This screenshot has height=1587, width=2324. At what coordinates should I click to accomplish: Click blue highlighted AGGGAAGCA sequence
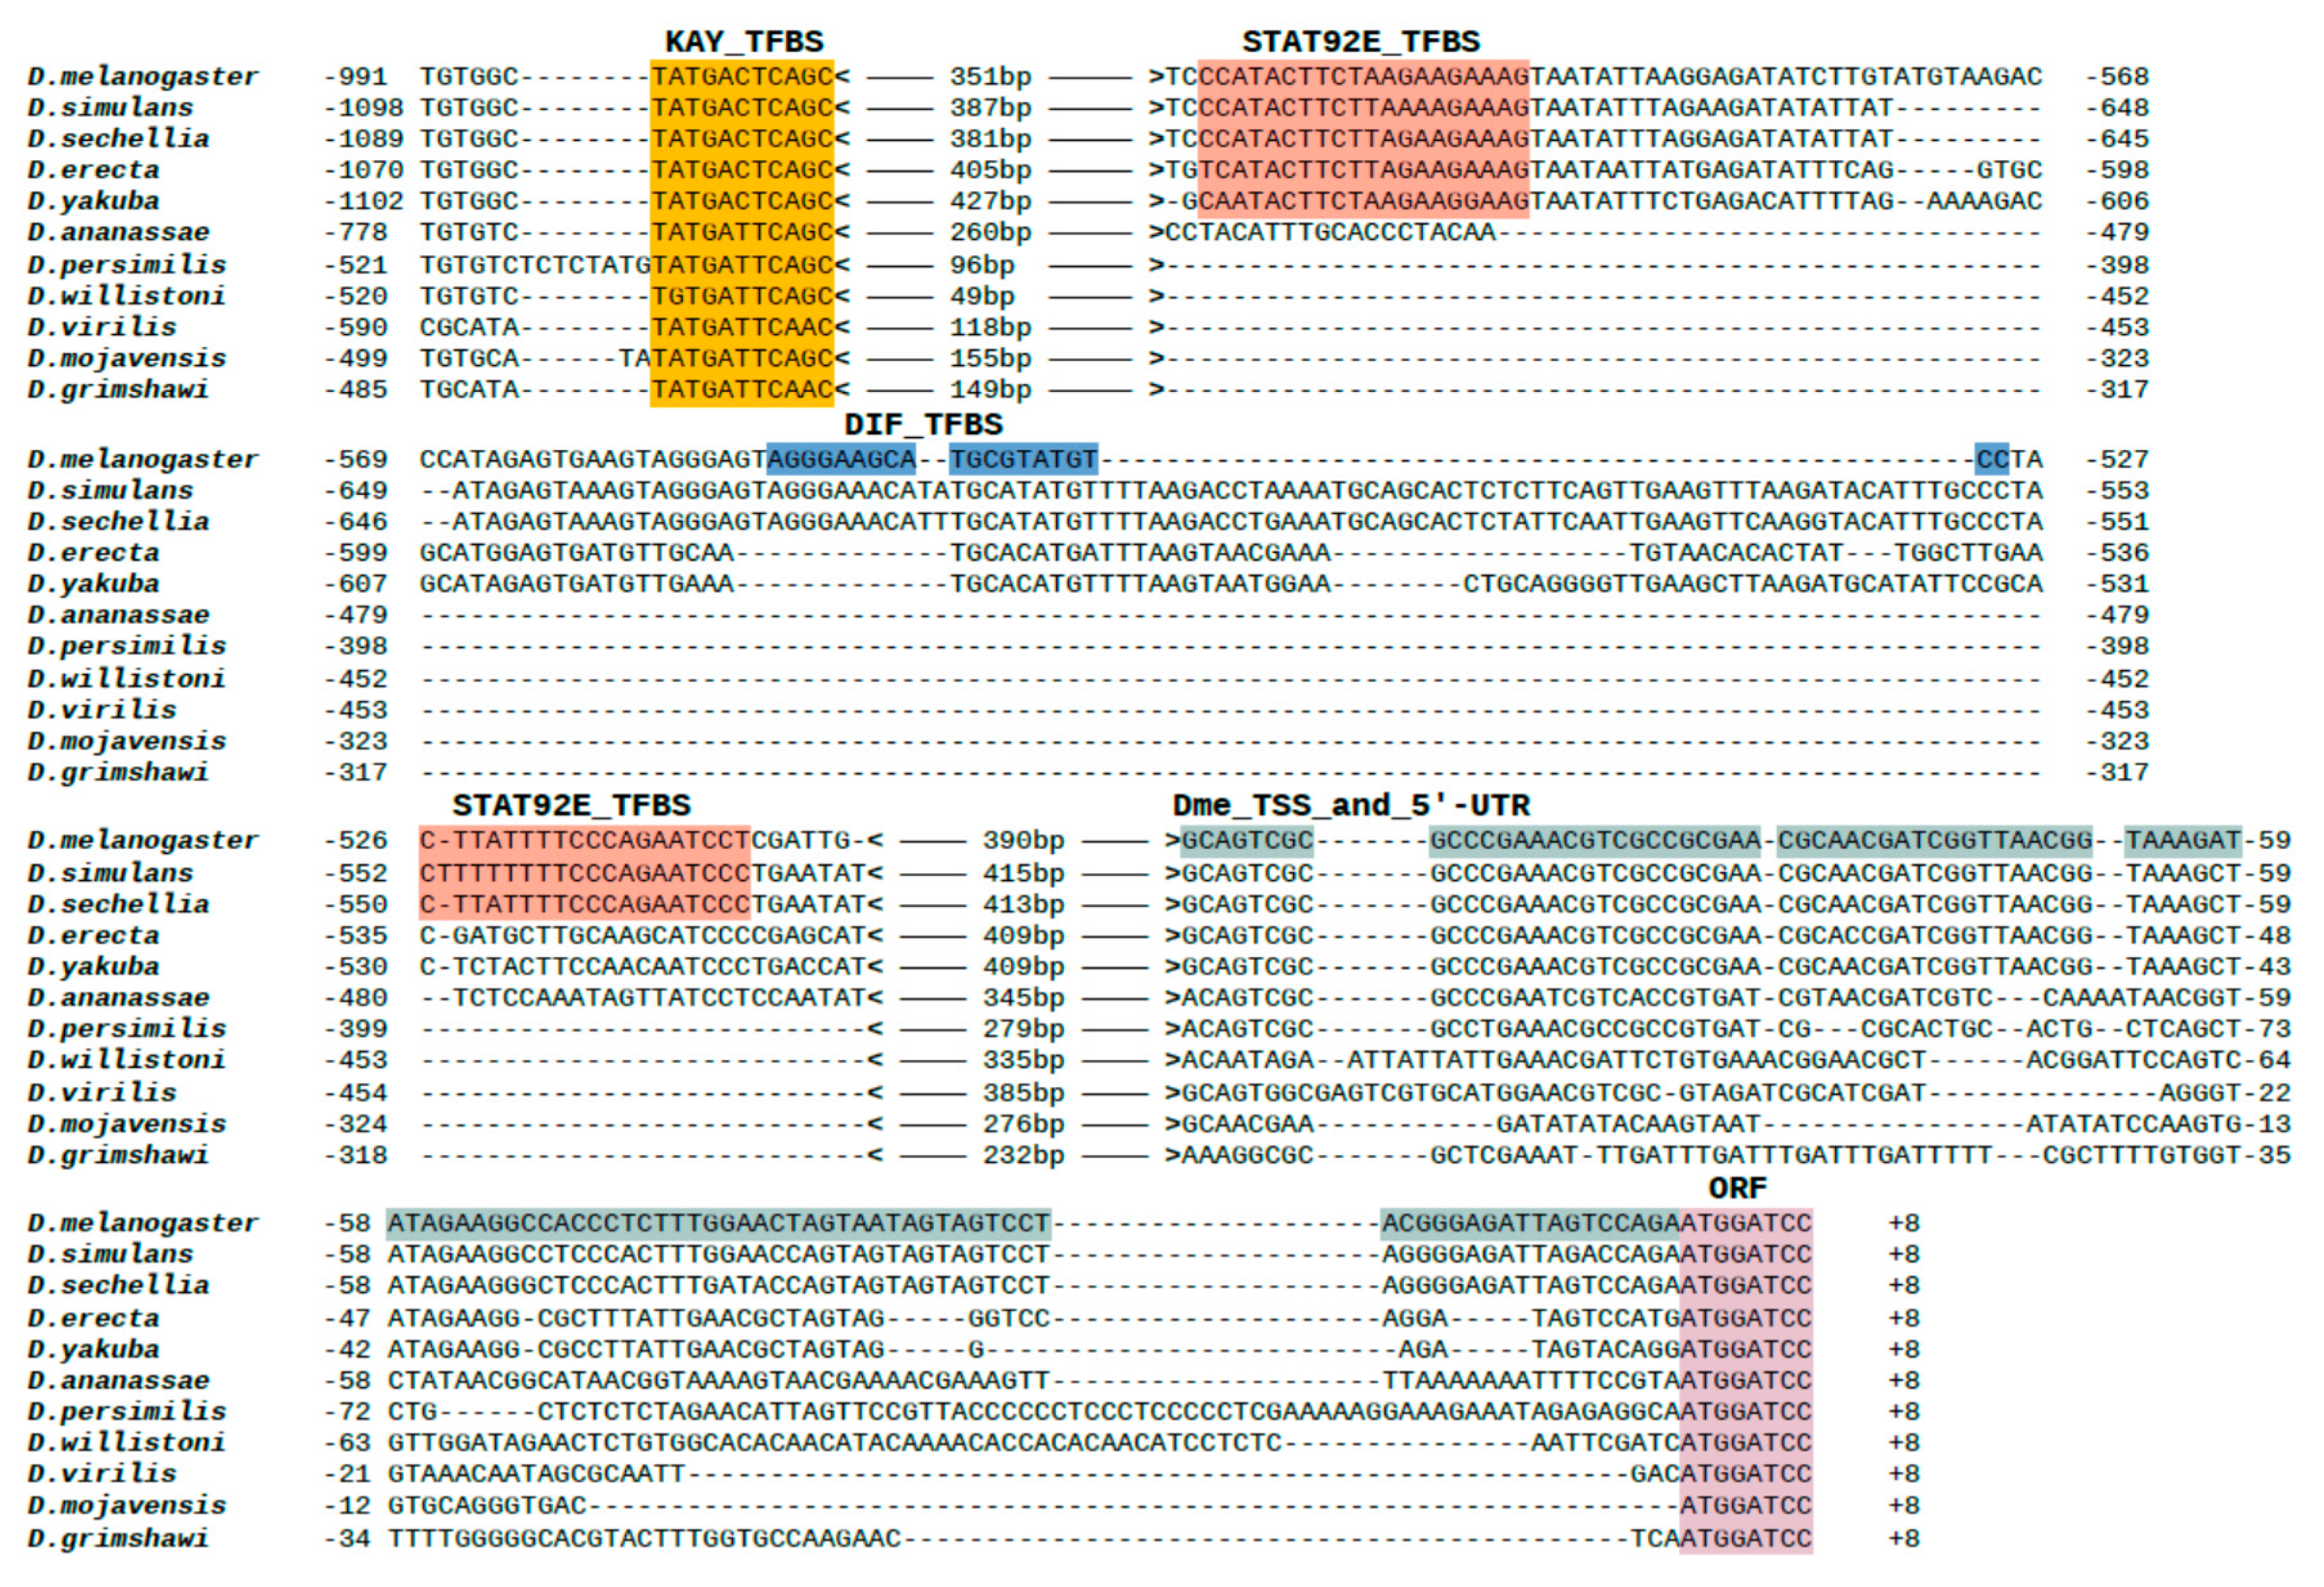tap(841, 460)
